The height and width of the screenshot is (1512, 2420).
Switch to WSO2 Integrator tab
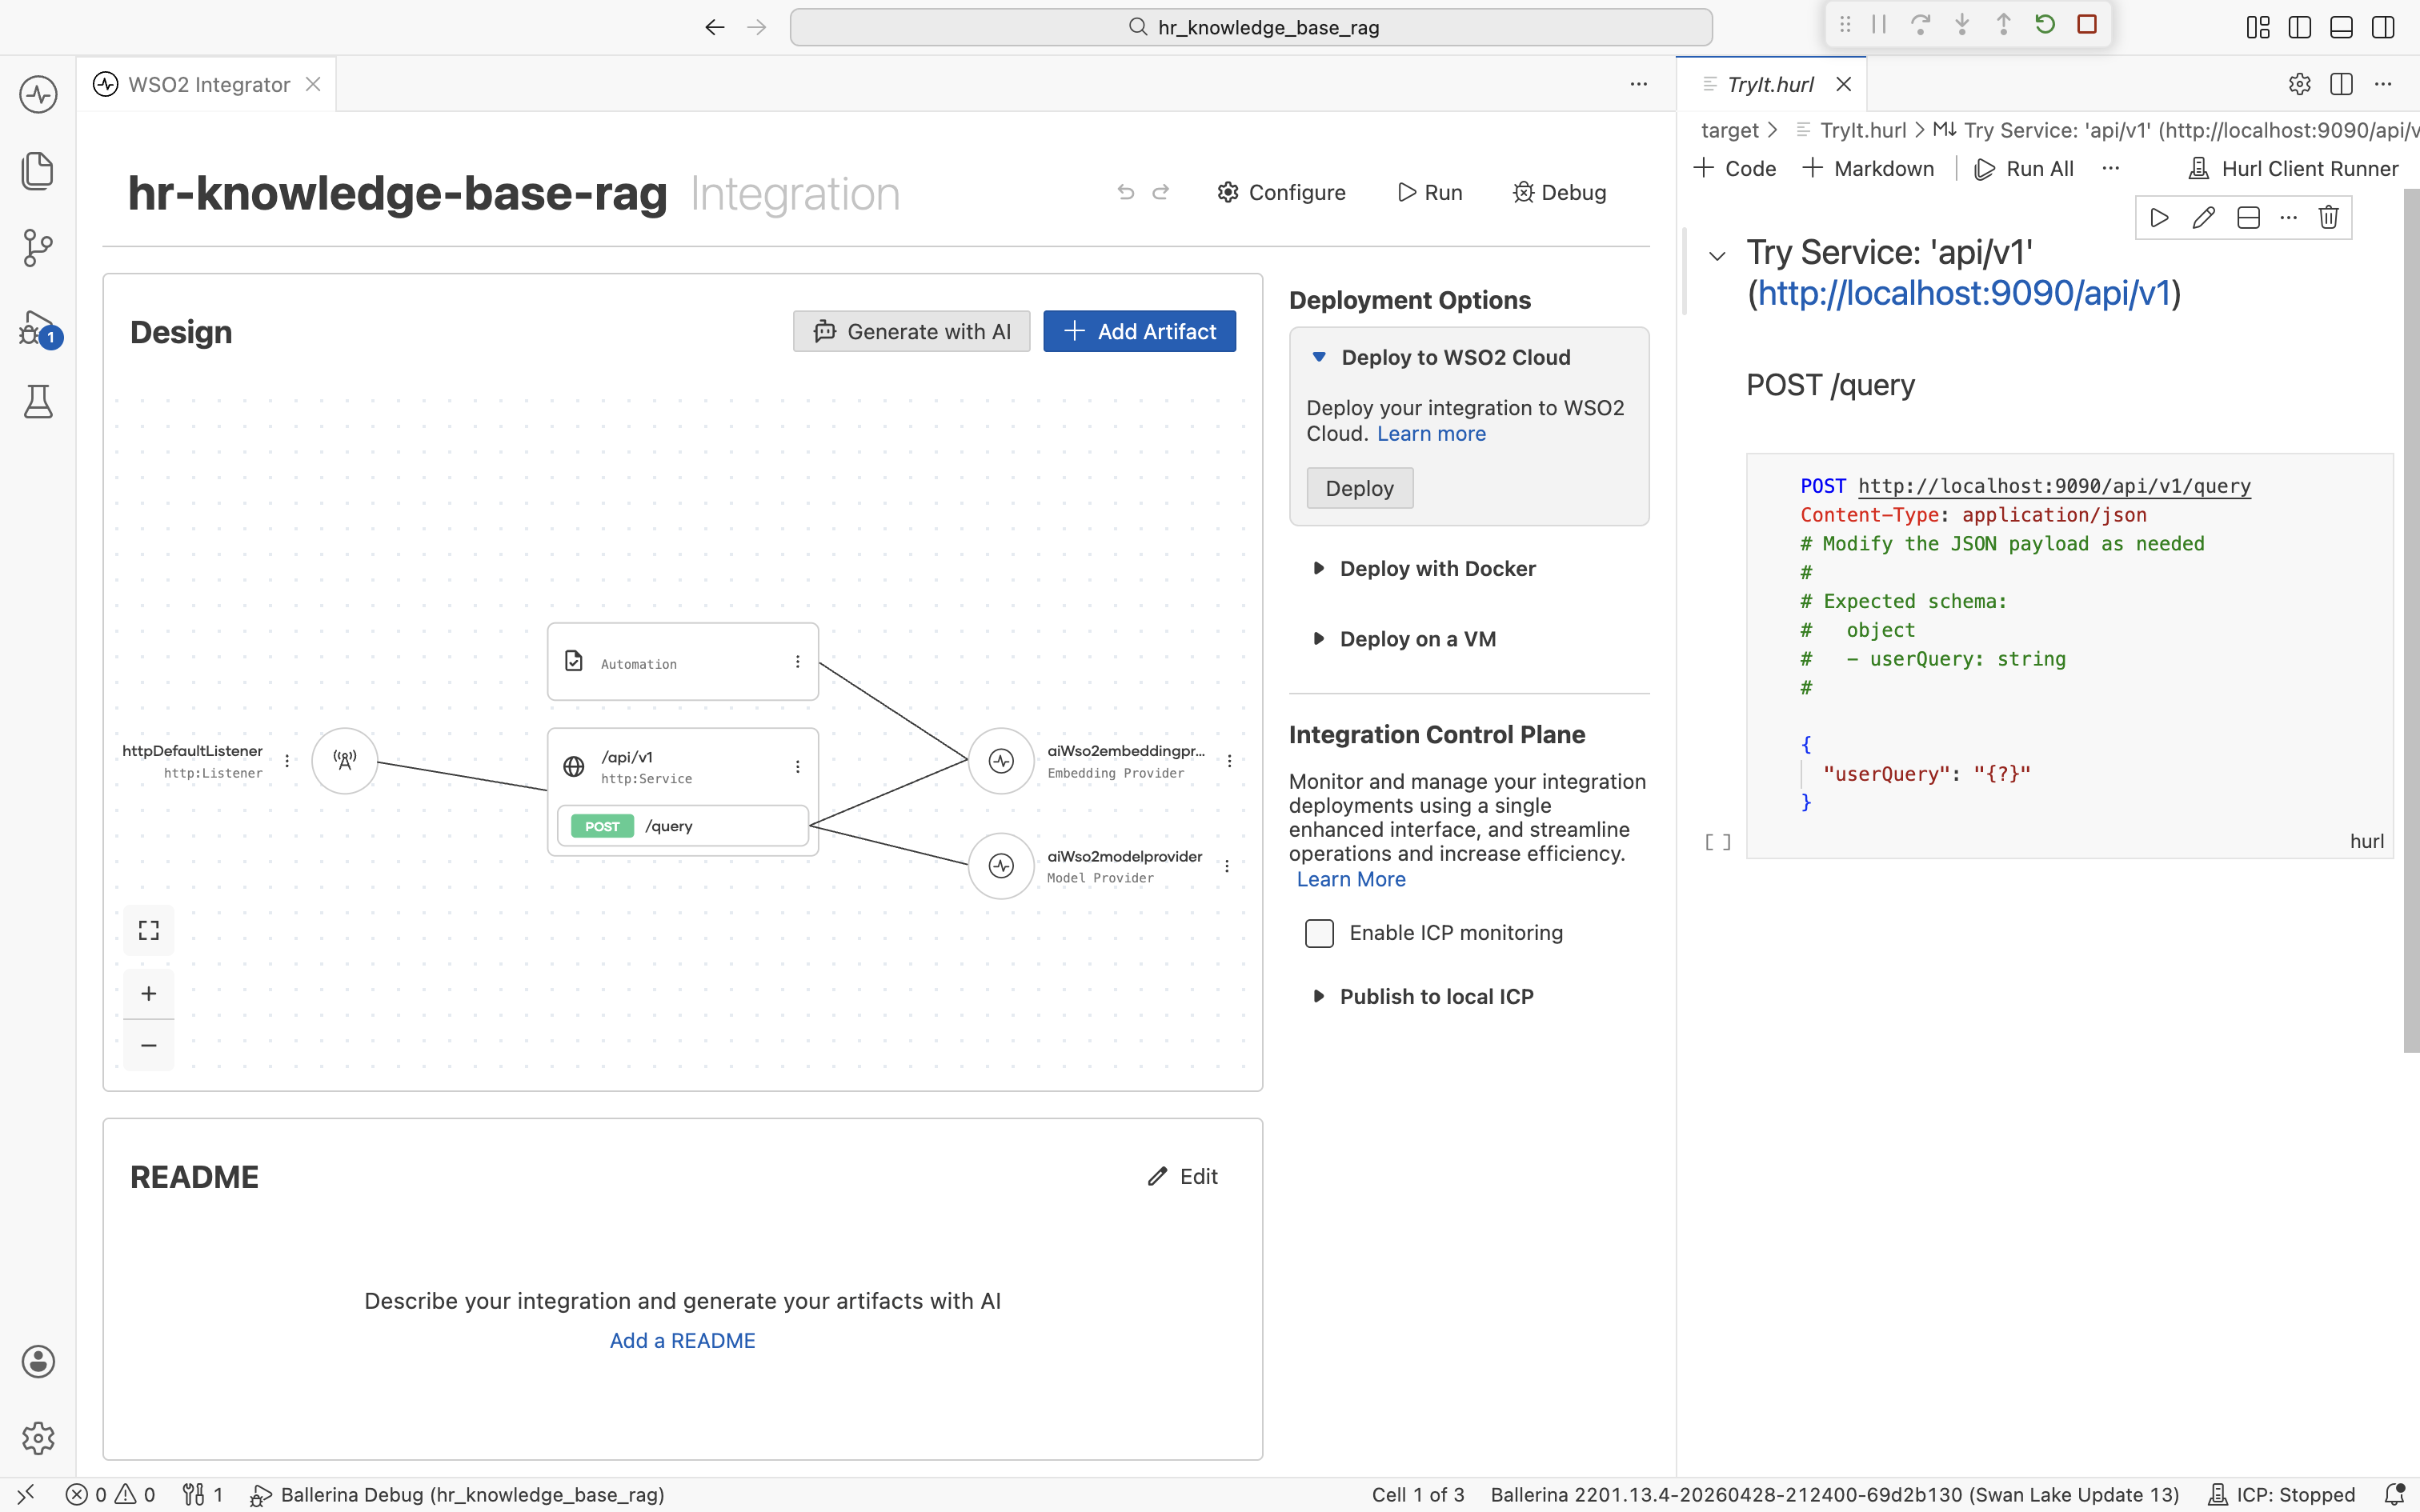coord(207,84)
